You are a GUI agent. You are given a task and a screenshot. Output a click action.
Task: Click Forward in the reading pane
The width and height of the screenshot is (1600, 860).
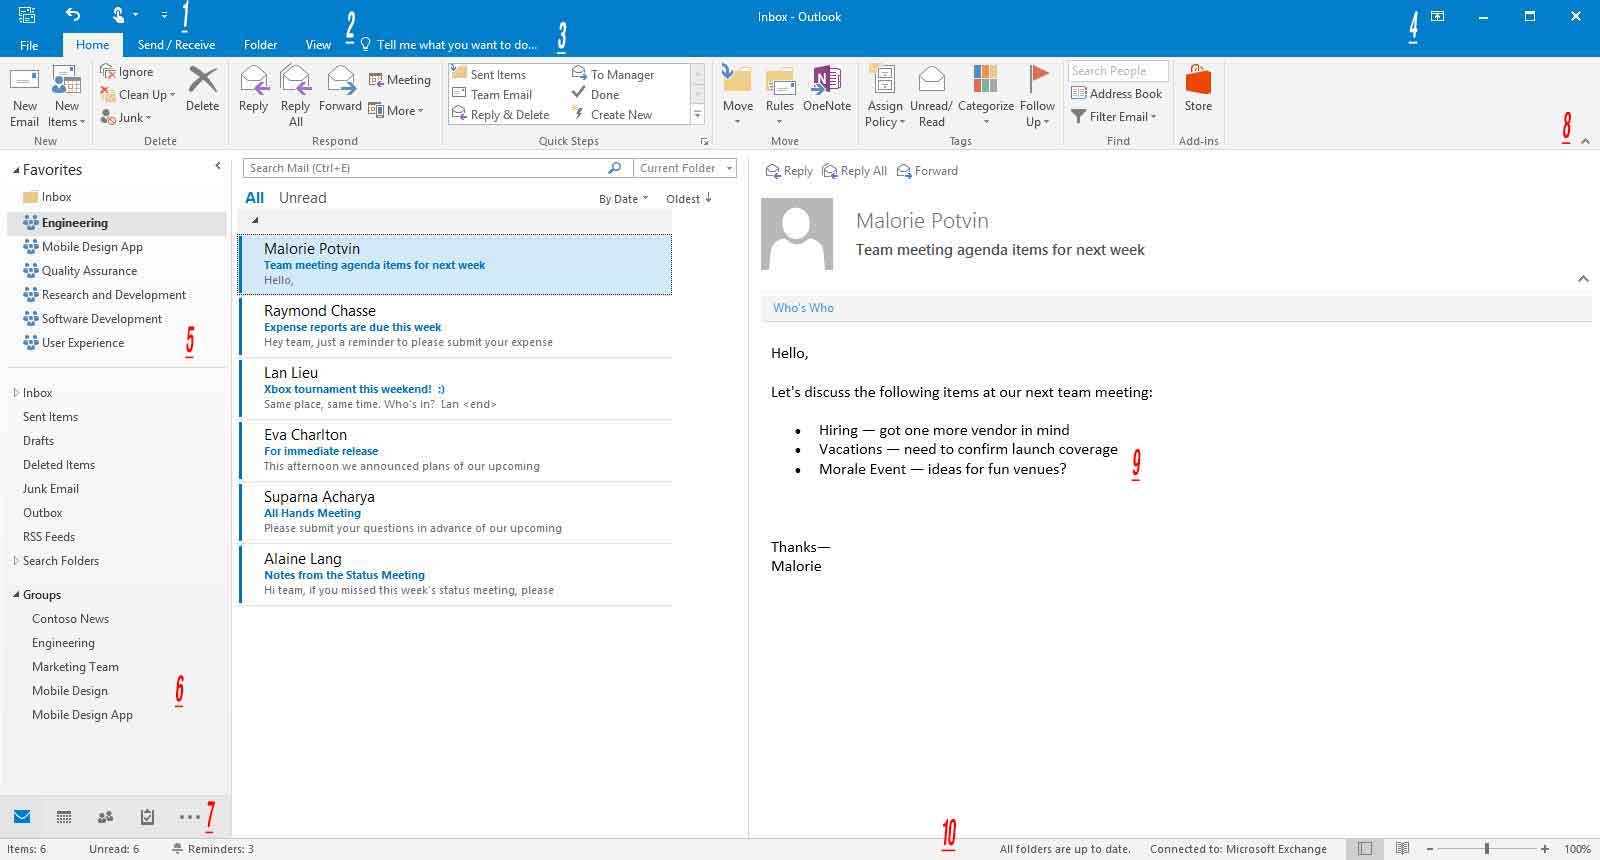pyautogui.click(x=928, y=171)
